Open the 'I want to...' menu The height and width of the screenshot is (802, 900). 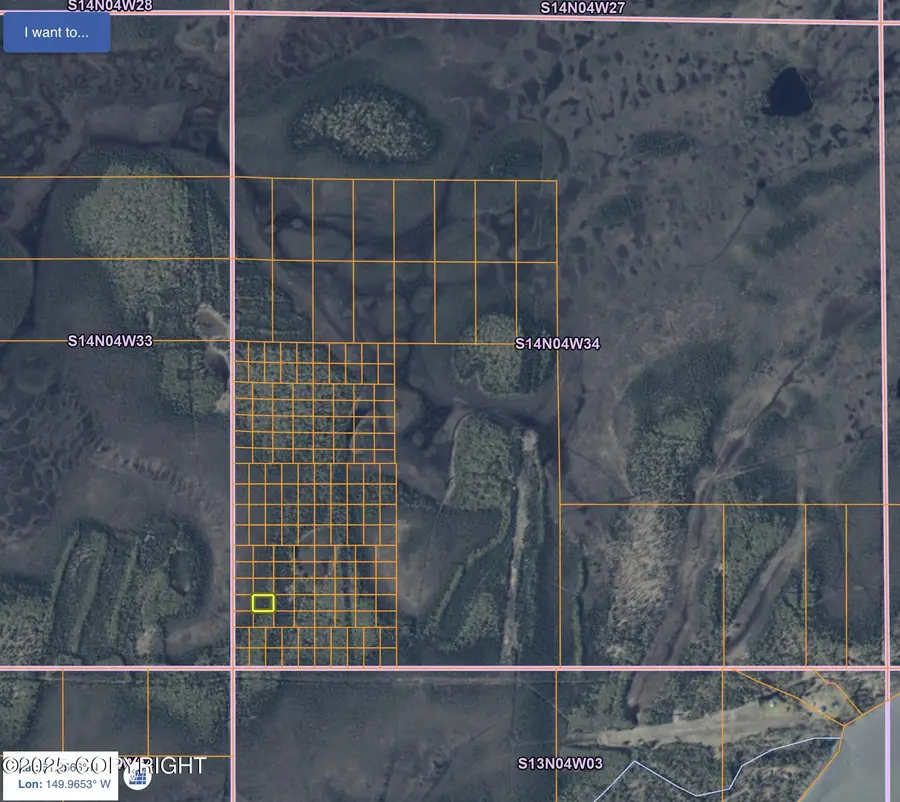point(55,32)
